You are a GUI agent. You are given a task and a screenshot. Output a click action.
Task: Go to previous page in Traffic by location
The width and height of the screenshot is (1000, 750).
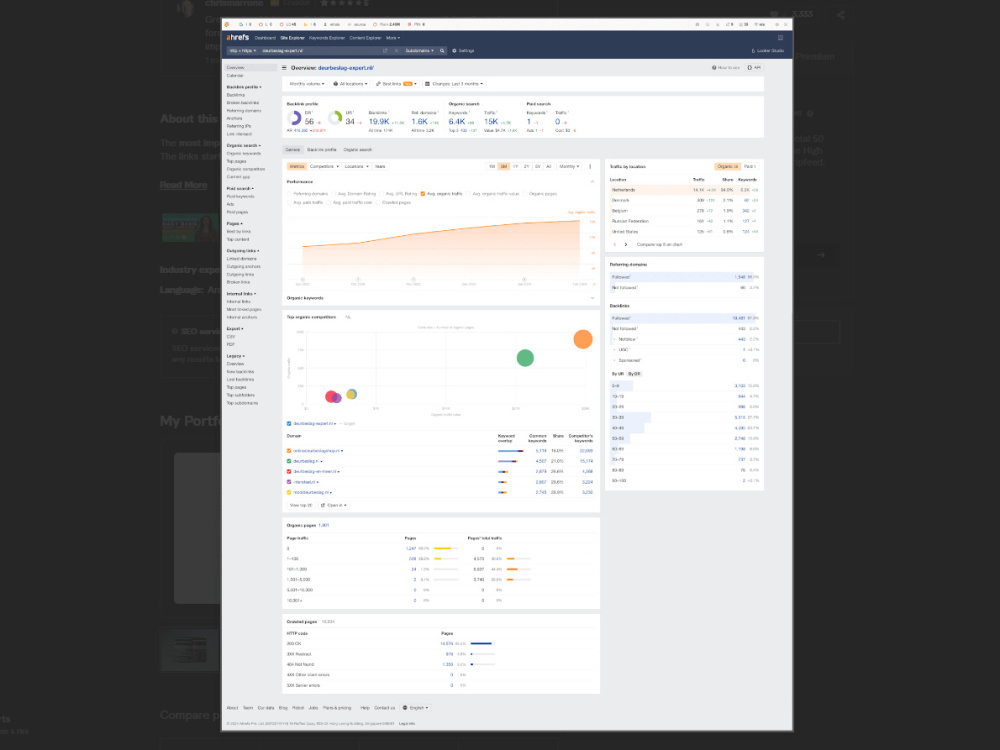pyautogui.click(x=615, y=244)
